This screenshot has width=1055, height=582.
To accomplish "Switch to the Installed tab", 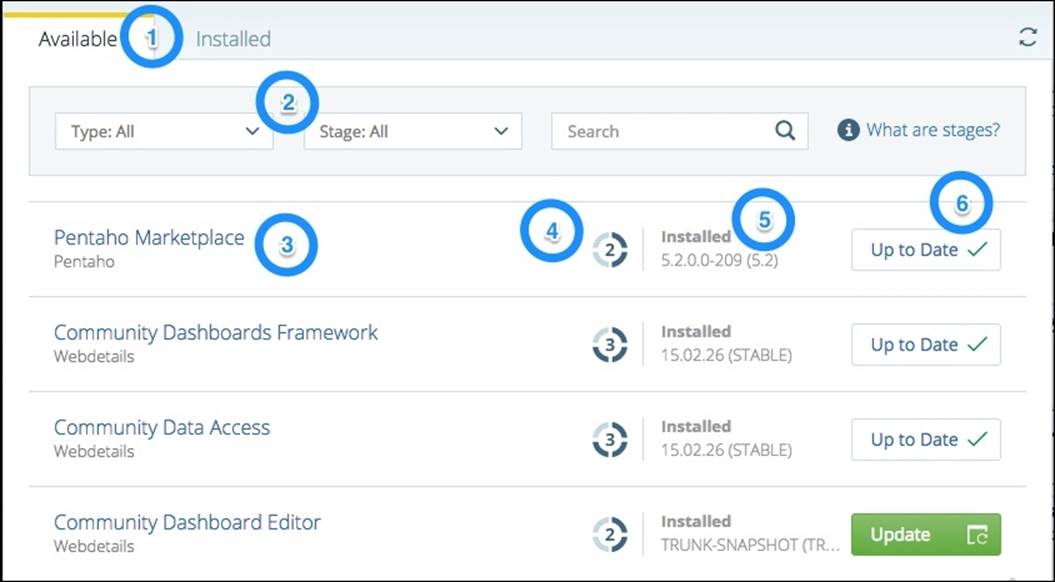I will 232,39.
